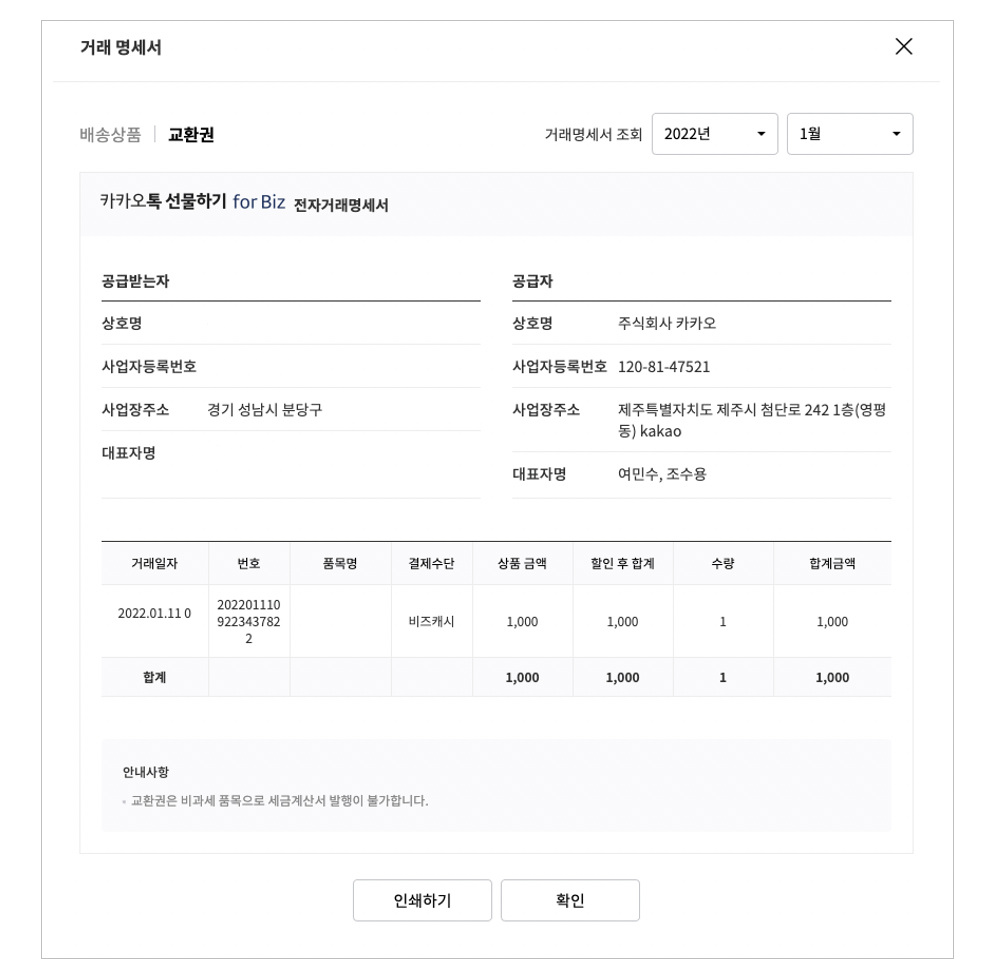This screenshot has height=969, width=981.
Task: Click supplier name 주식회사 카카오
Action: click(667, 323)
